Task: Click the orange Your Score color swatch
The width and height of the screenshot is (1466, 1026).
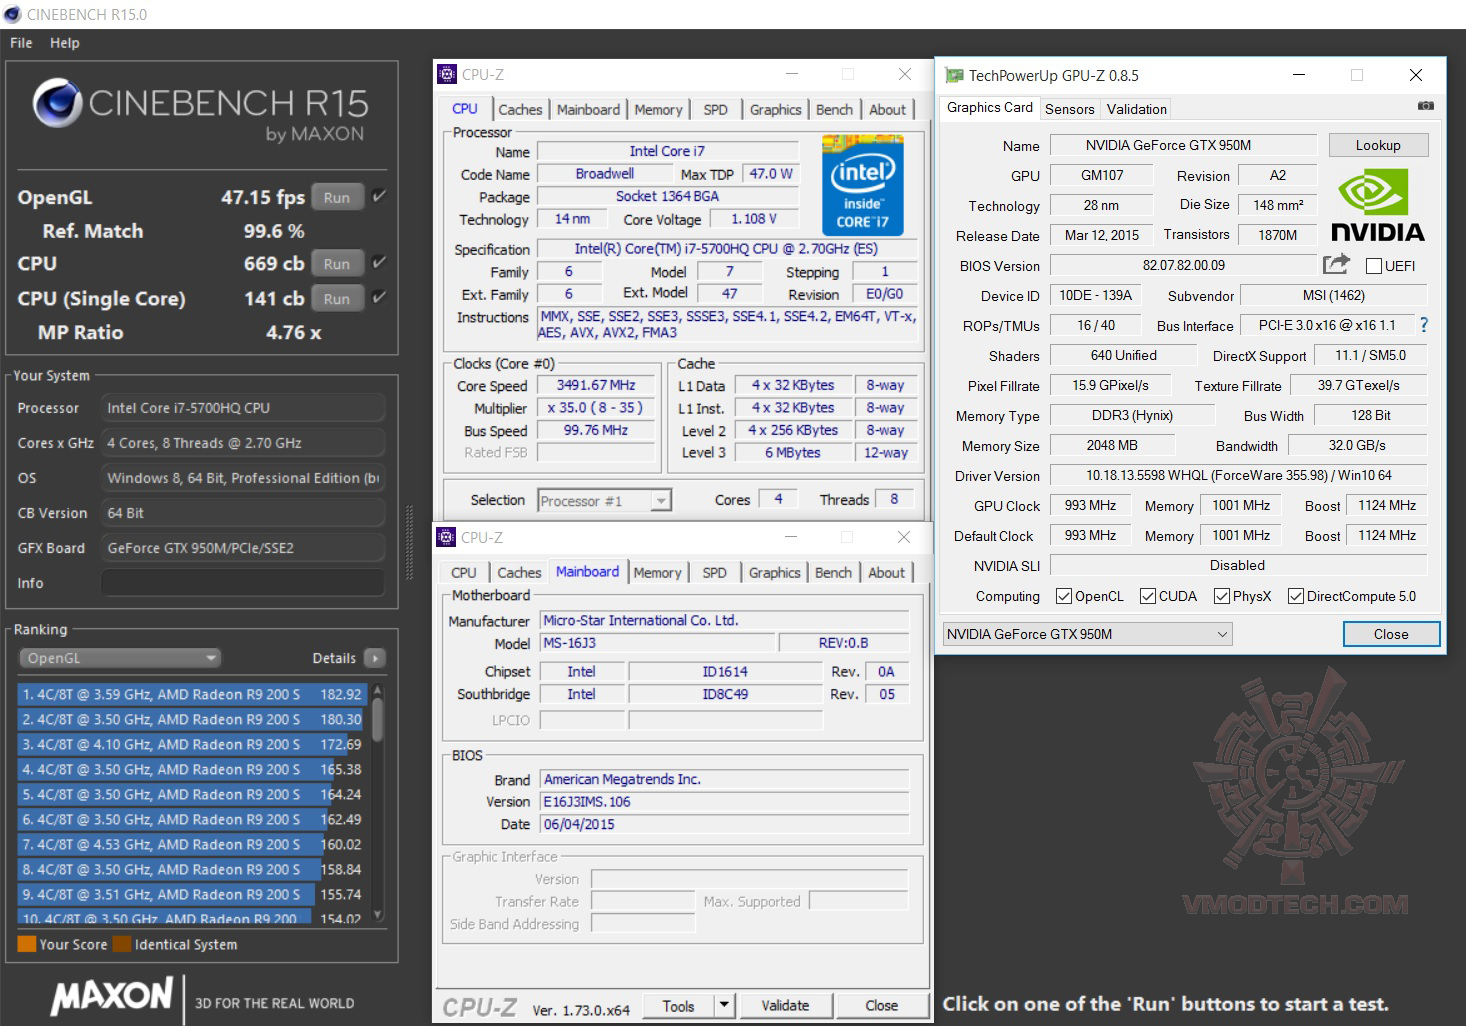Action: point(27,944)
